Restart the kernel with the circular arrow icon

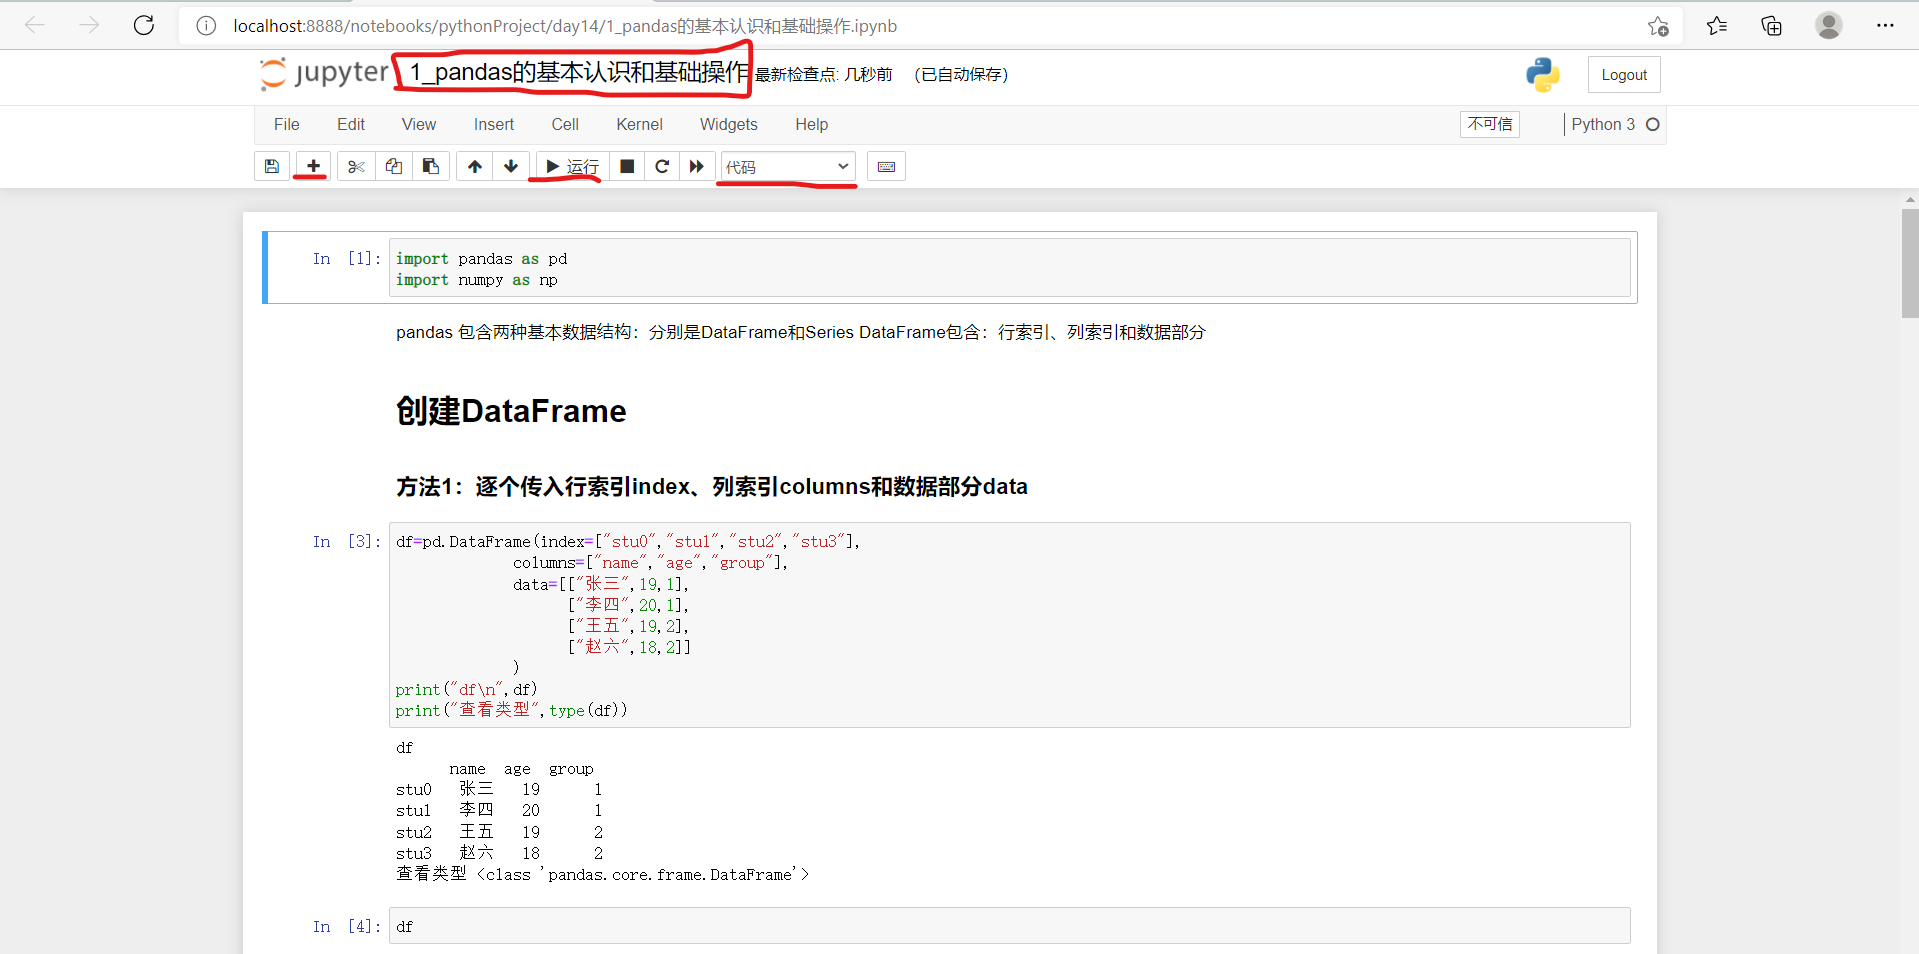662,166
